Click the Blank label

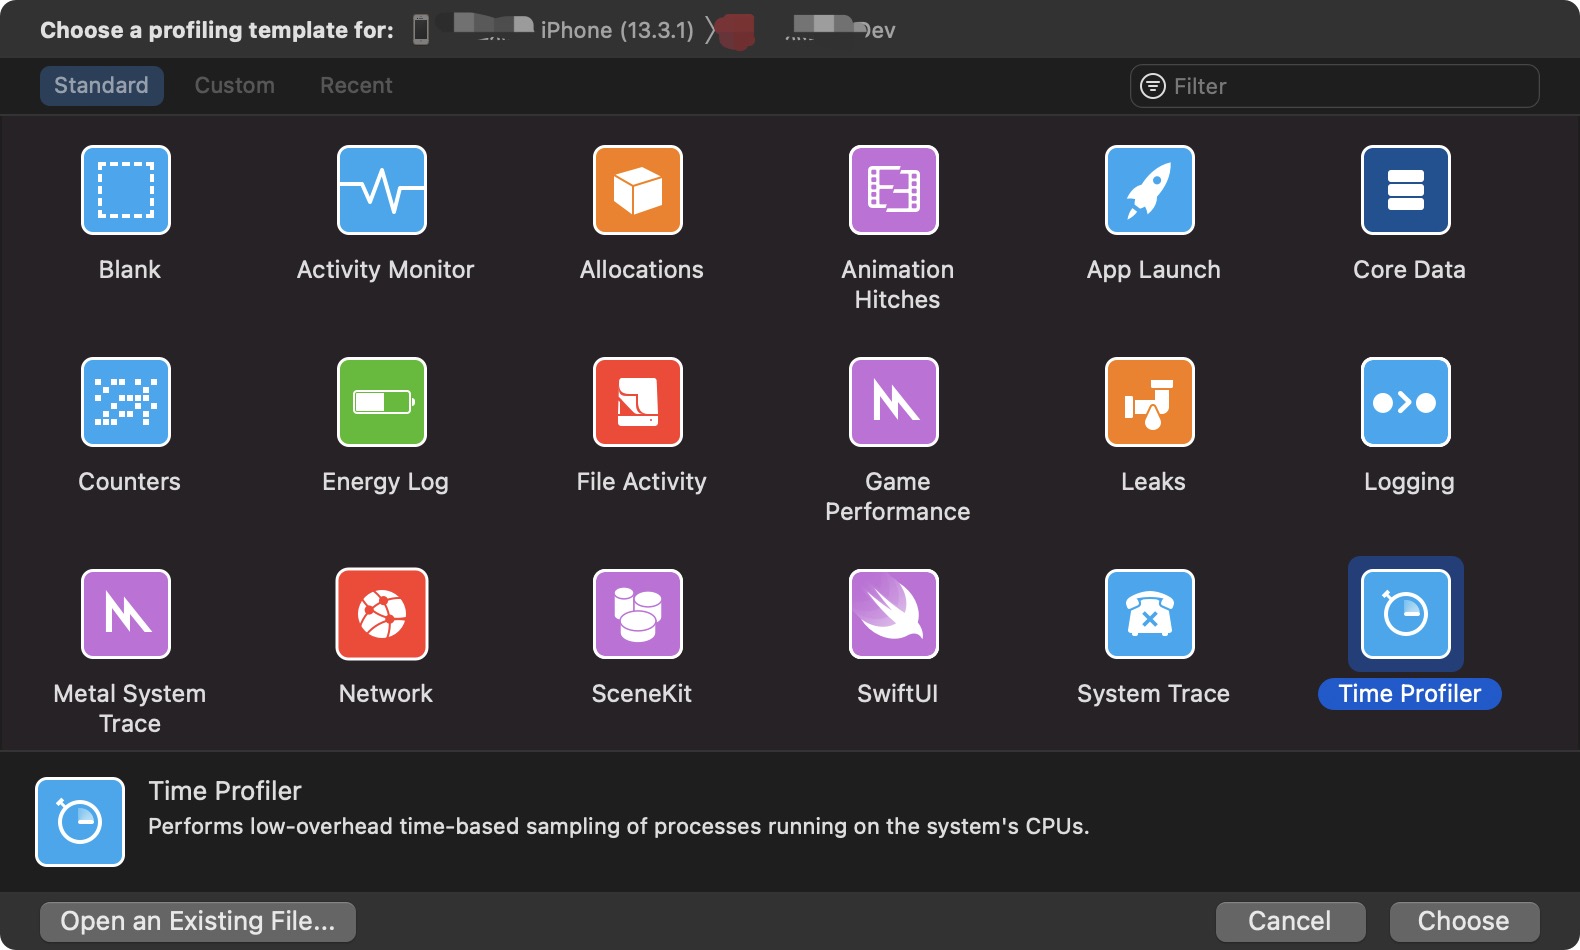click(130, 270)
